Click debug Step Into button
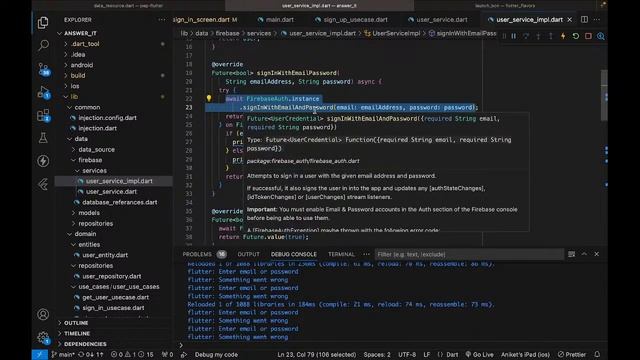 538,36
